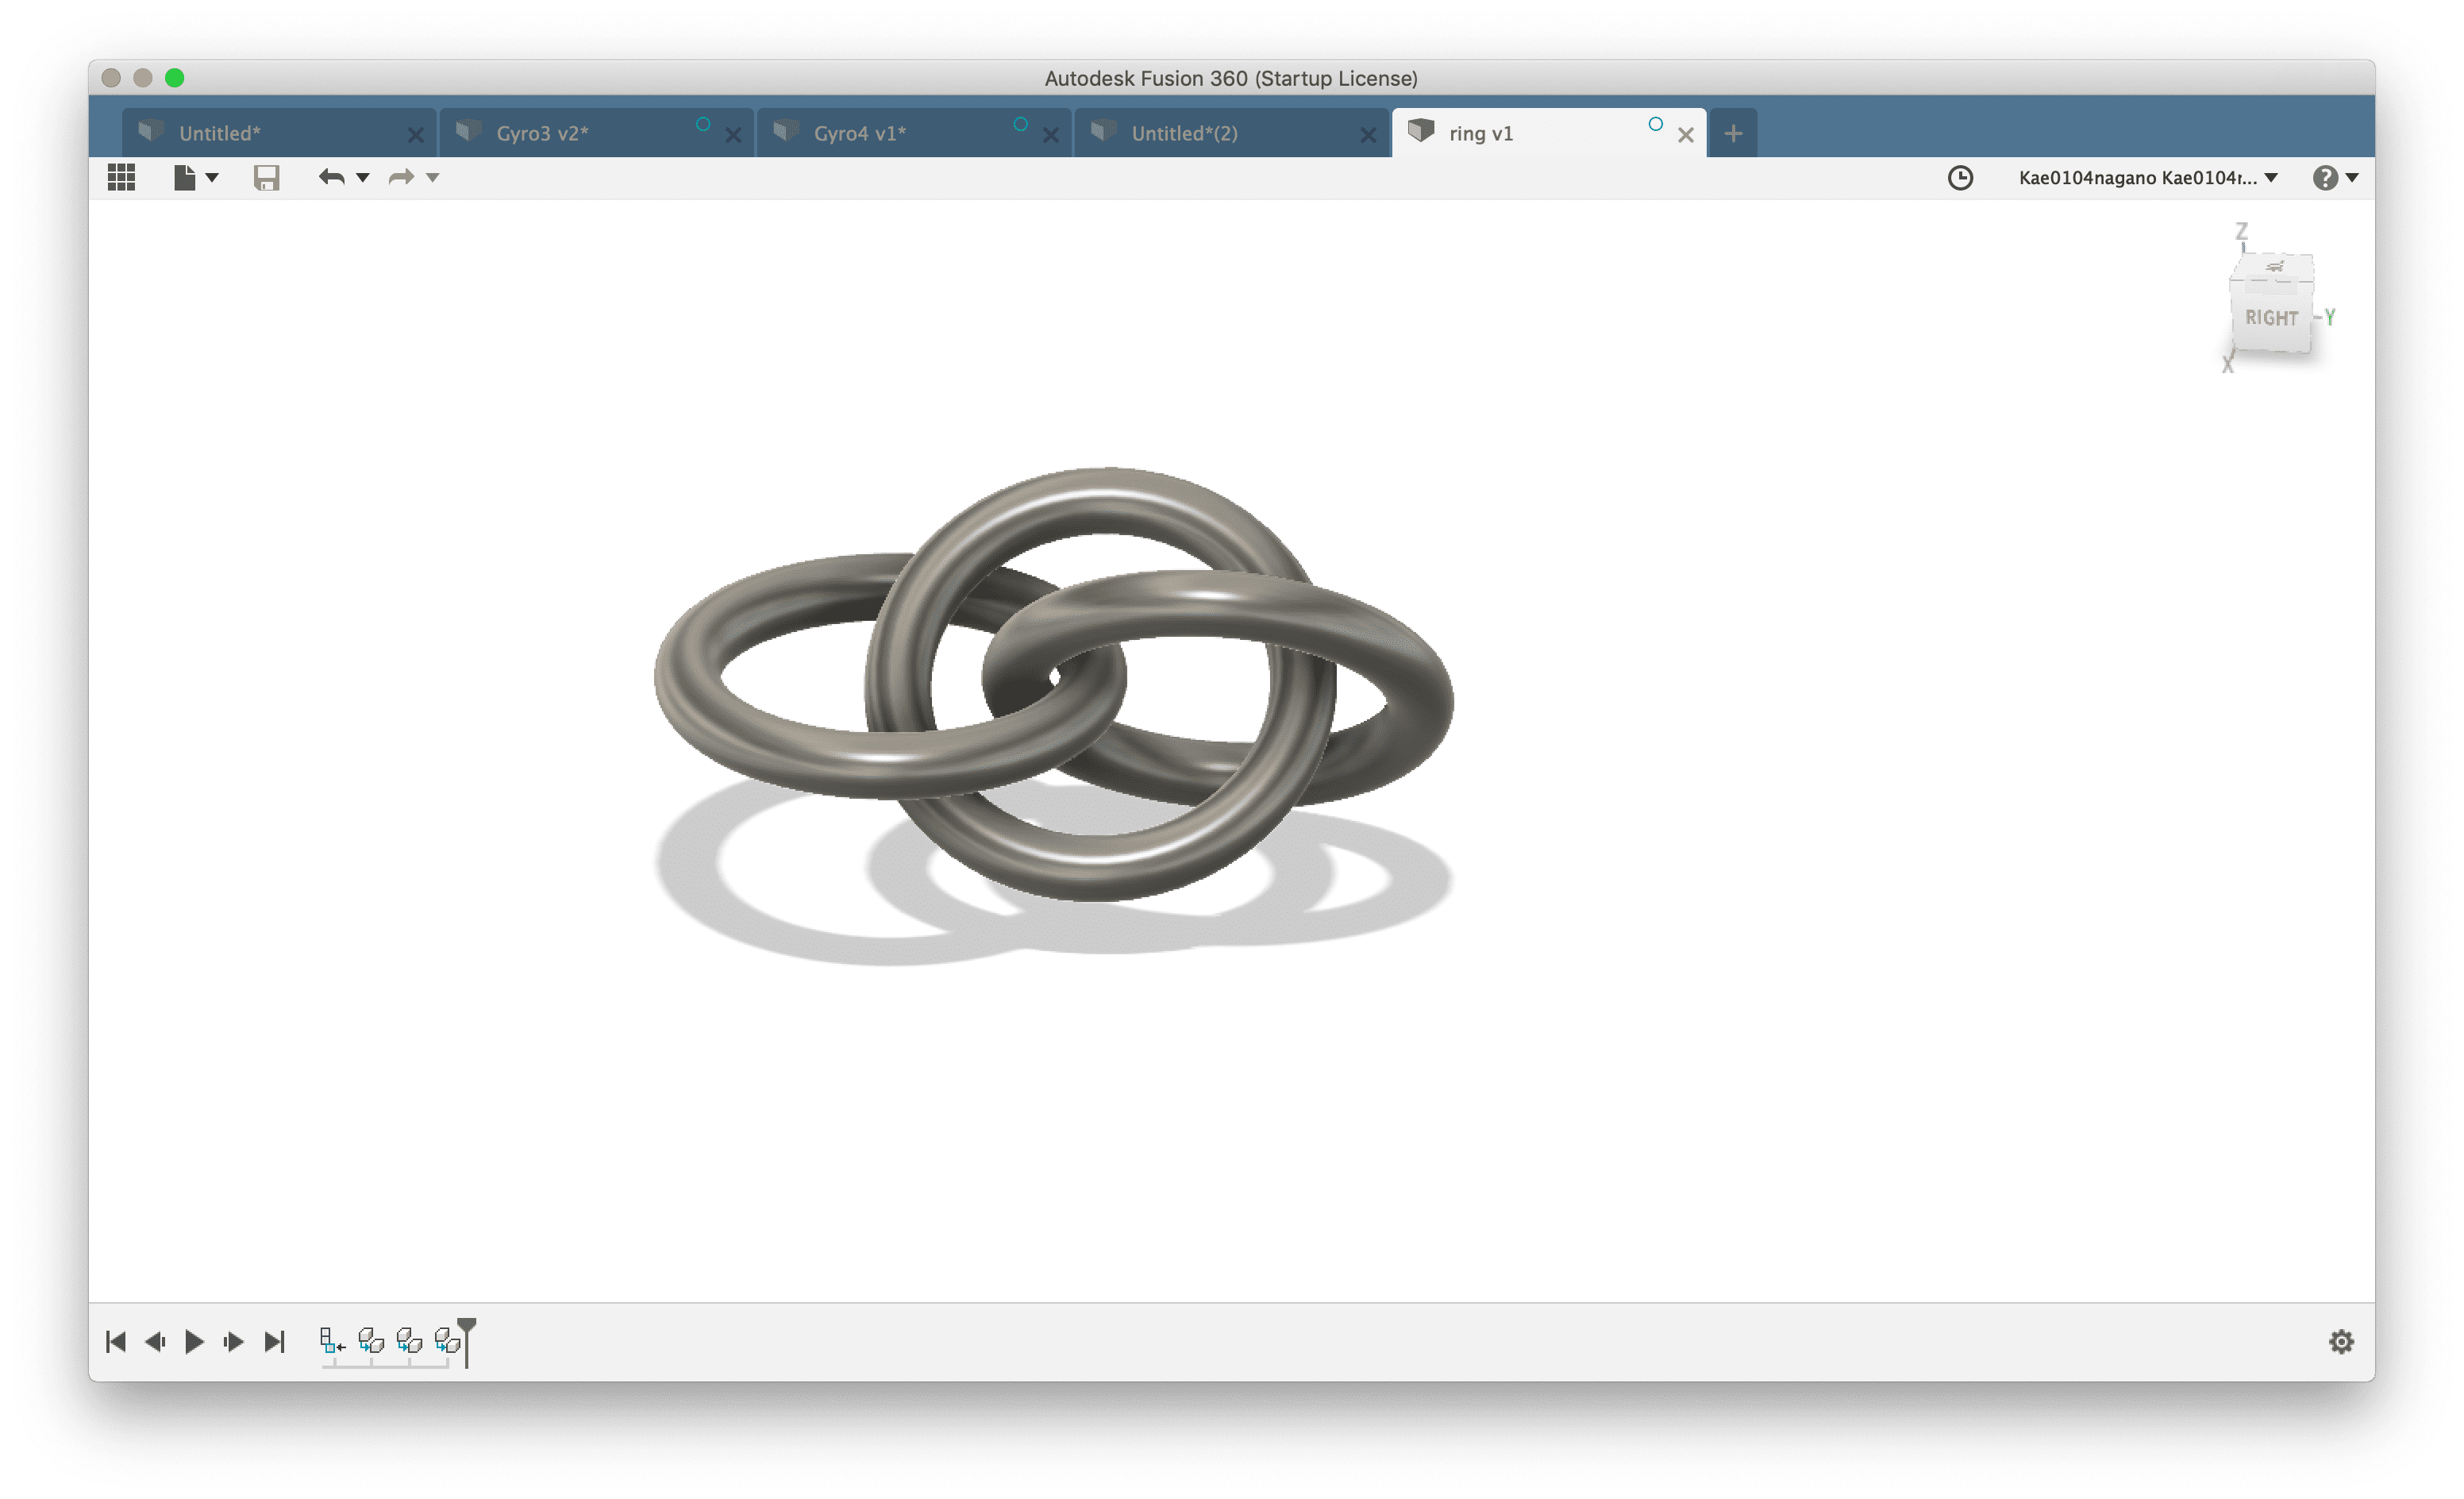Select the first component feature in the timeline

click(331, 1340)
